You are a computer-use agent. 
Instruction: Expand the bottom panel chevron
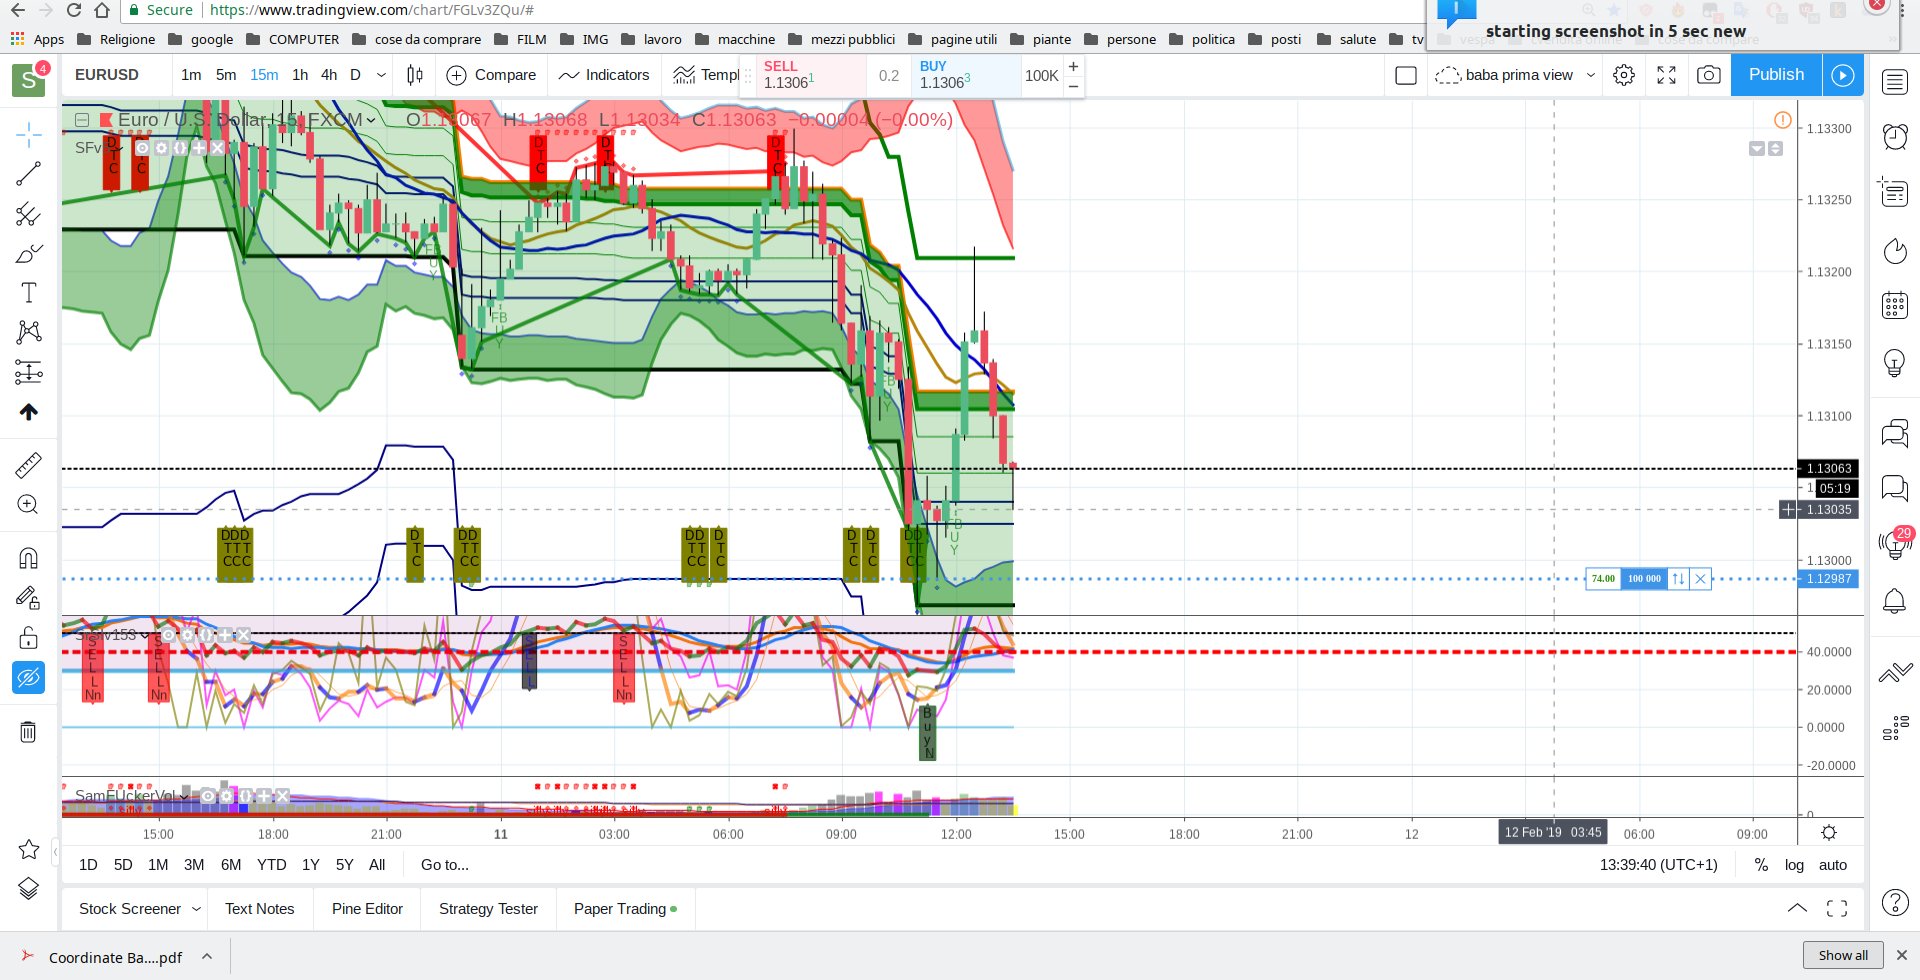1797,908
